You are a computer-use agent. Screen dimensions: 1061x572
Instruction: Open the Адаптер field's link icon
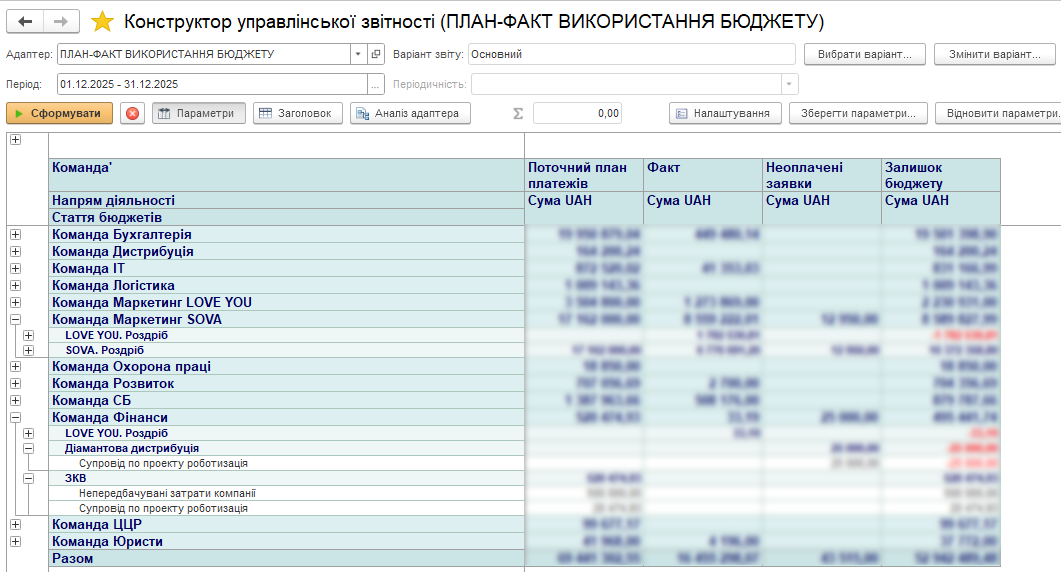point(376,54)
